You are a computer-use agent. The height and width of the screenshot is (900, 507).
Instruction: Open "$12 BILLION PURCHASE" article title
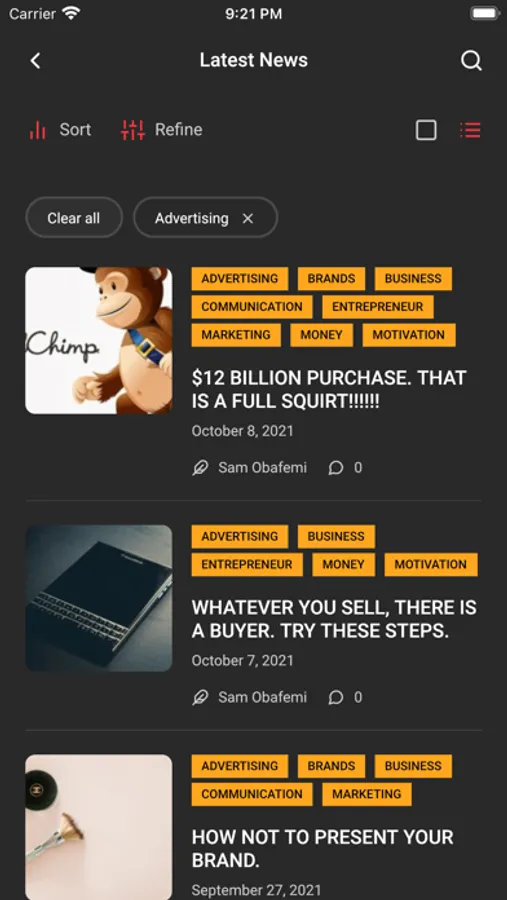[329, 389]
